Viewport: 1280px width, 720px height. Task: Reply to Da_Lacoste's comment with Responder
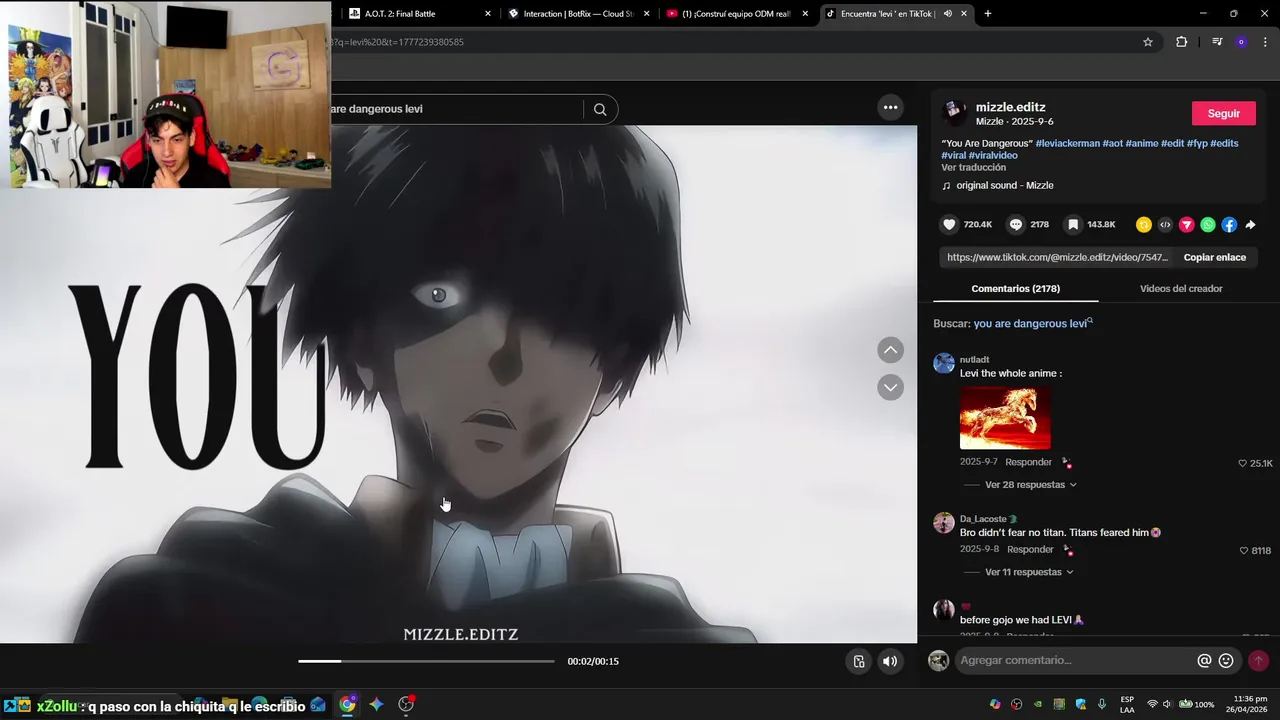tap(1030, 550)
